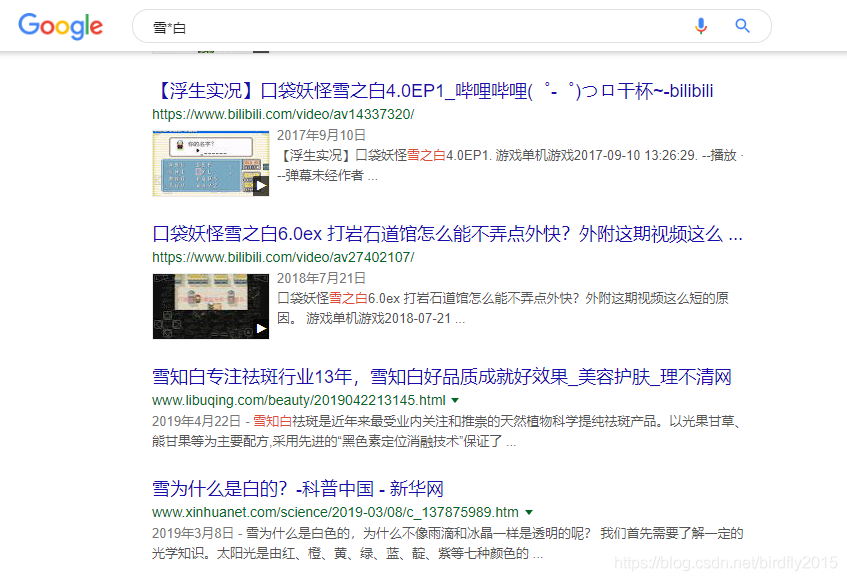Image resolution: width=847 pixels, height=581 pixels.
Task: Open the 雪之白6.0ex video thumbnail
Action: 211,306
